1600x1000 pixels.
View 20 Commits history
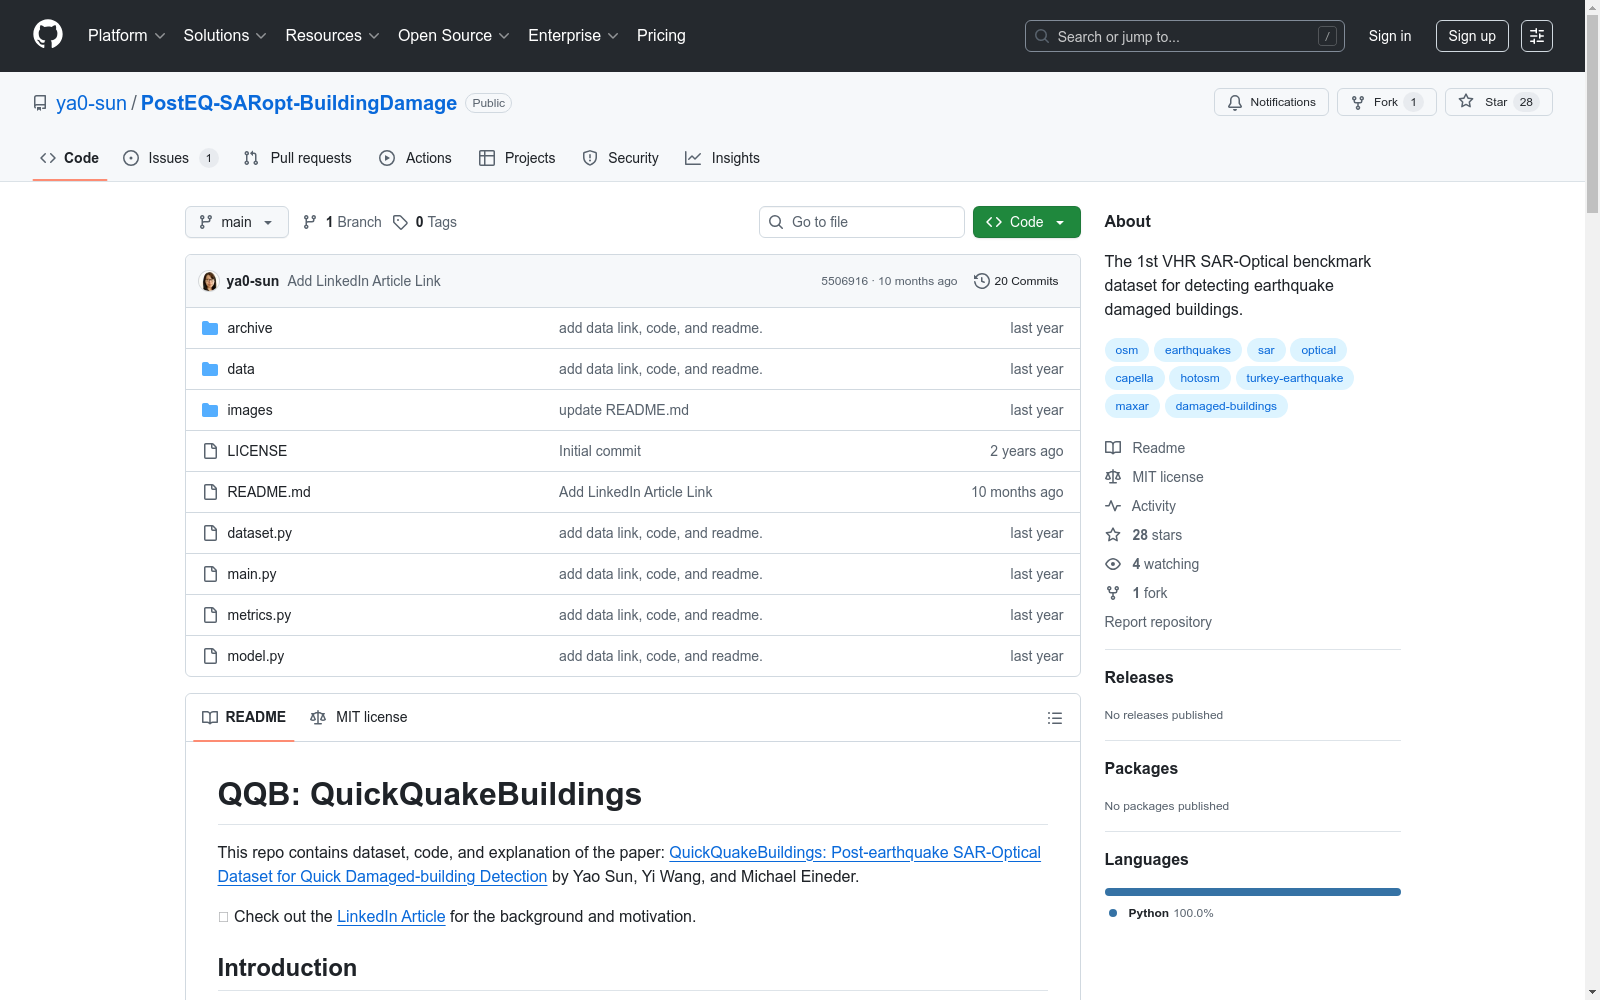[1016, 281]
